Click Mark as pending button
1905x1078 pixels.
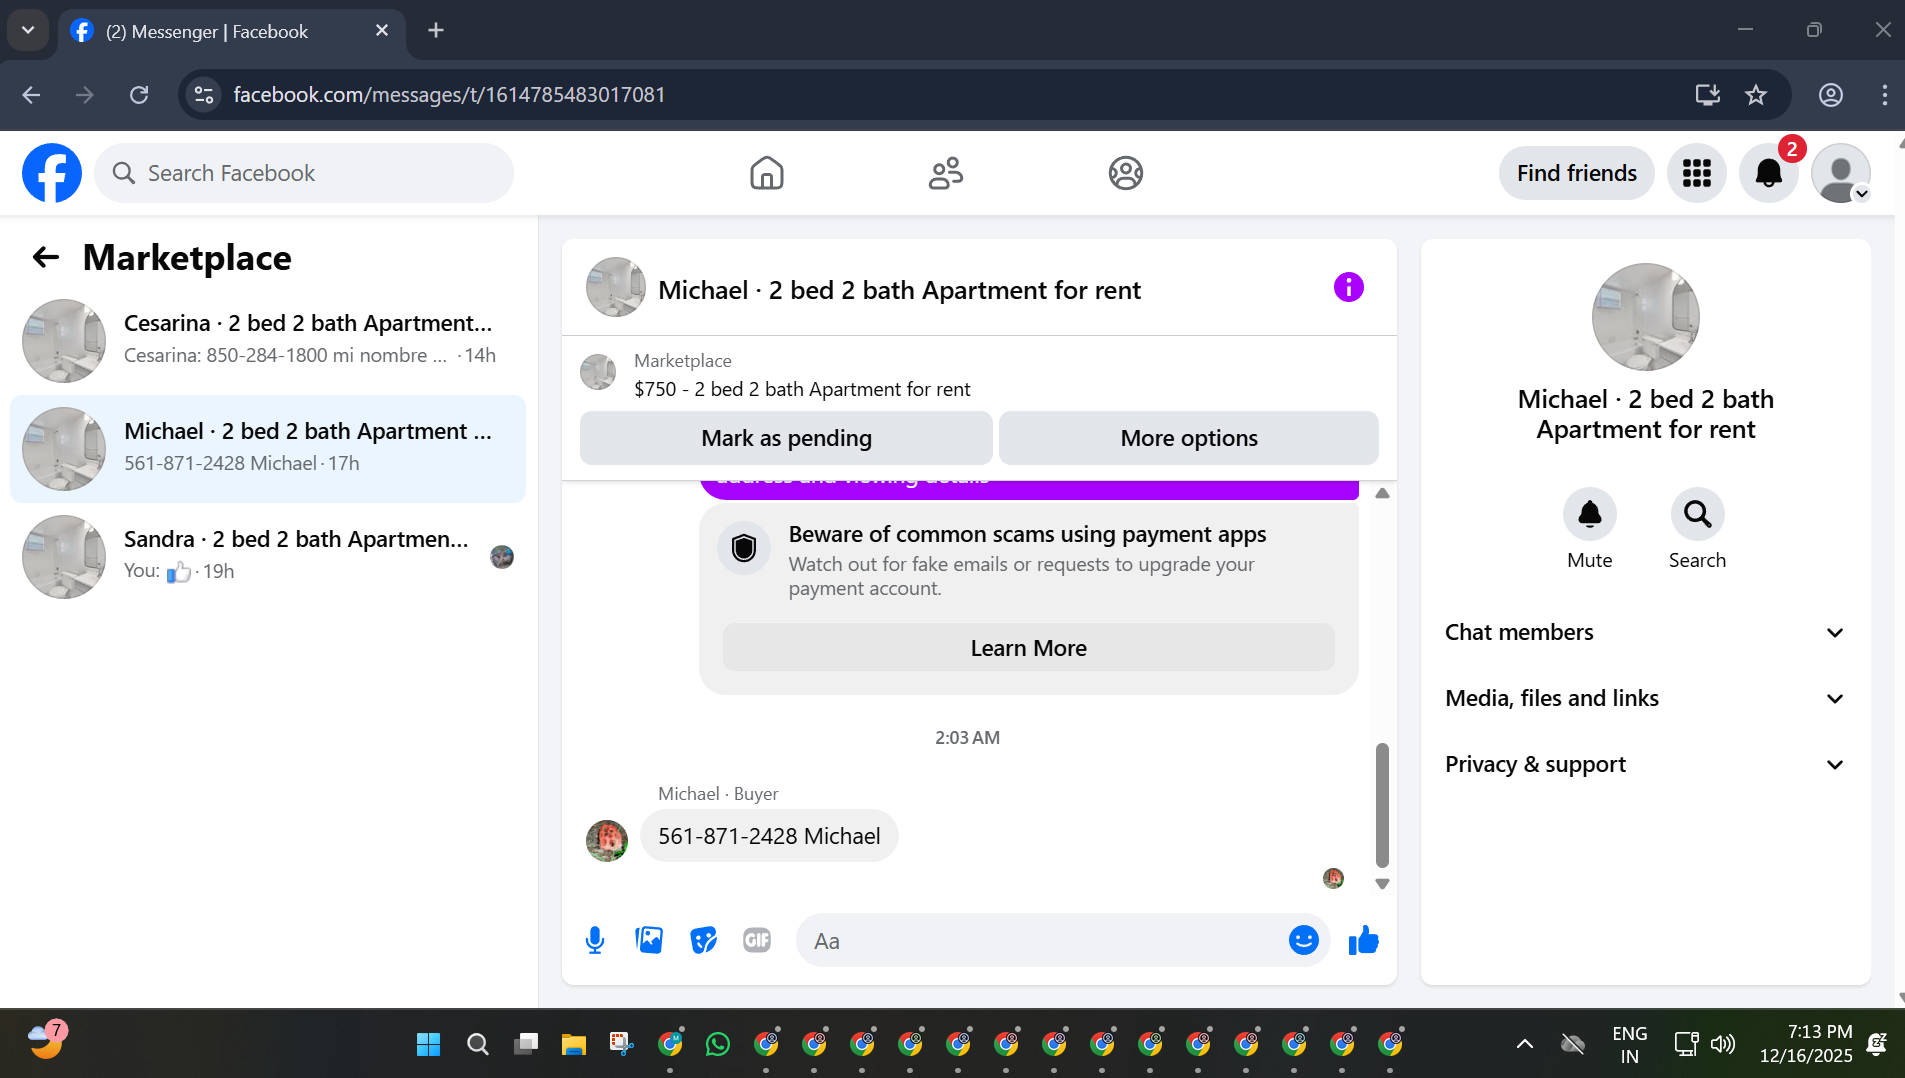click(786, 438)
